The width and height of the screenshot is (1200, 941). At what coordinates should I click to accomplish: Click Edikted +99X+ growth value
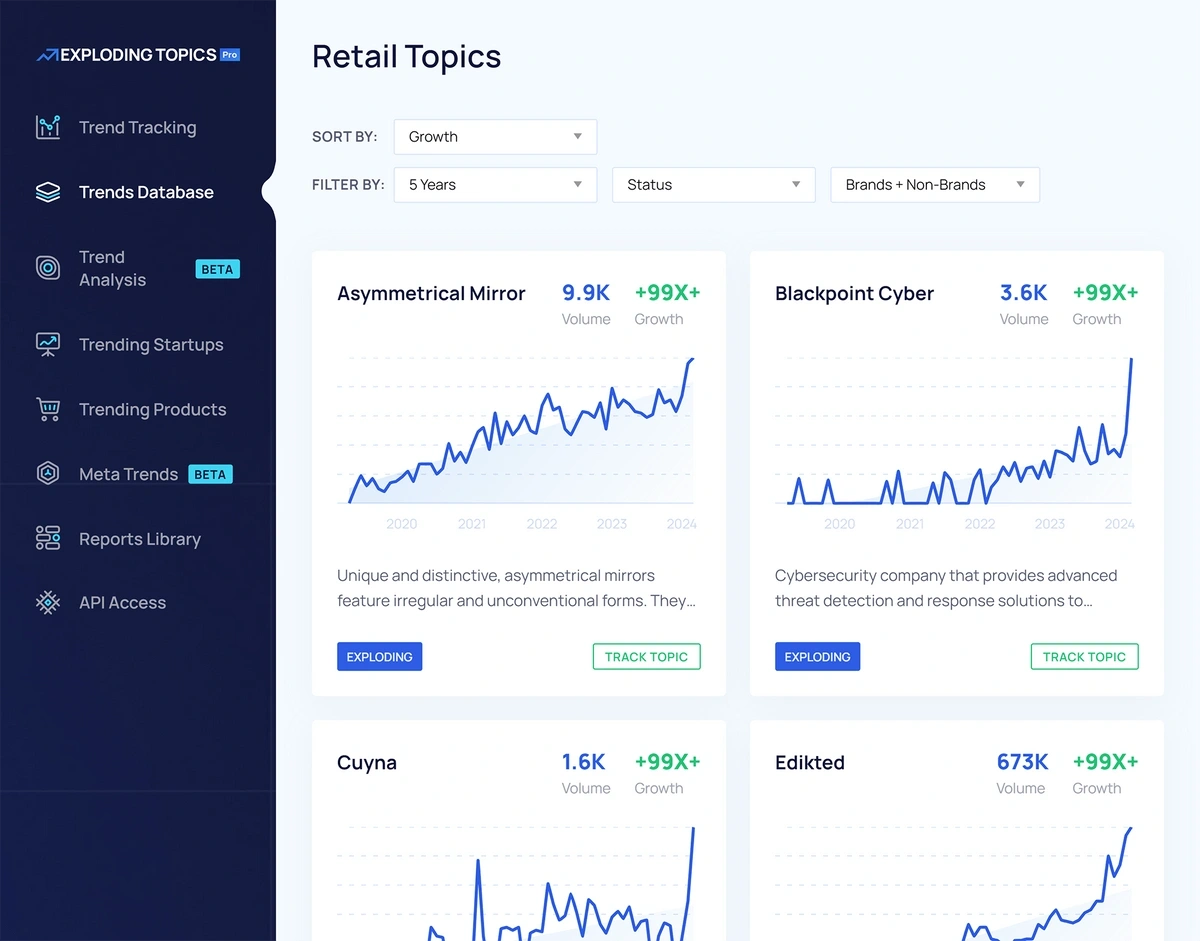(x=1105, y=762)
